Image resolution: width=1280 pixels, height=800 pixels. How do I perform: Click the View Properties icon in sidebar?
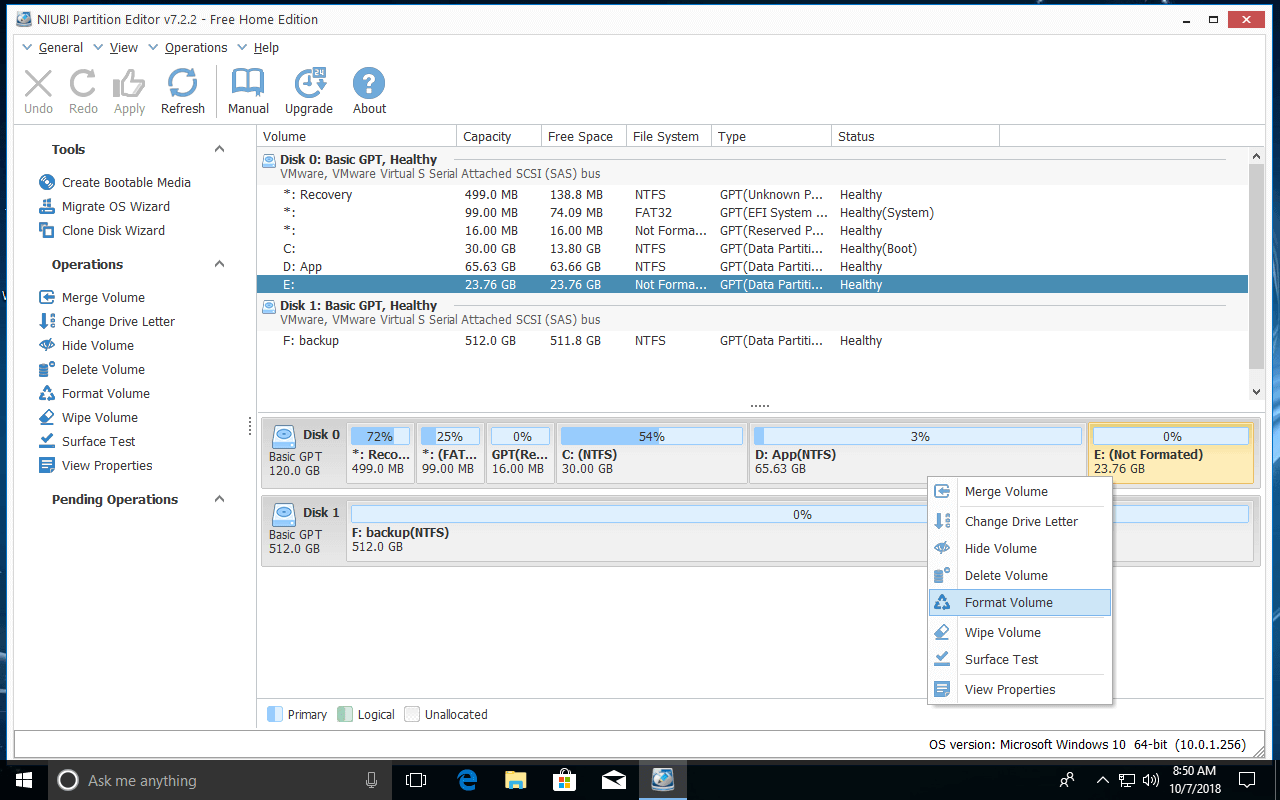(x=46, y=465)
